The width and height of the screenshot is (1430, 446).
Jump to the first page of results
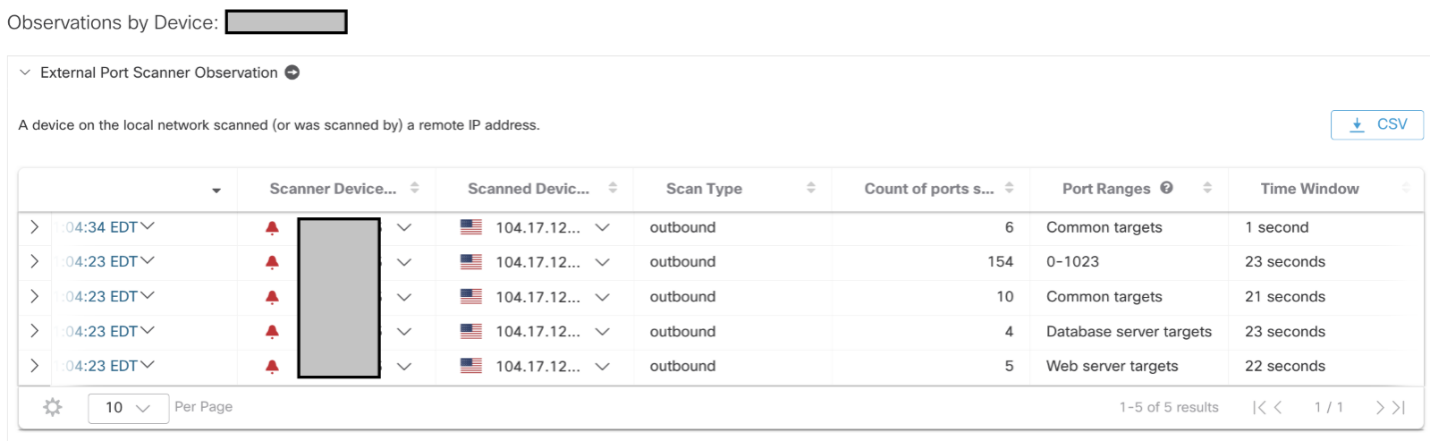(x=1260, y=407)
